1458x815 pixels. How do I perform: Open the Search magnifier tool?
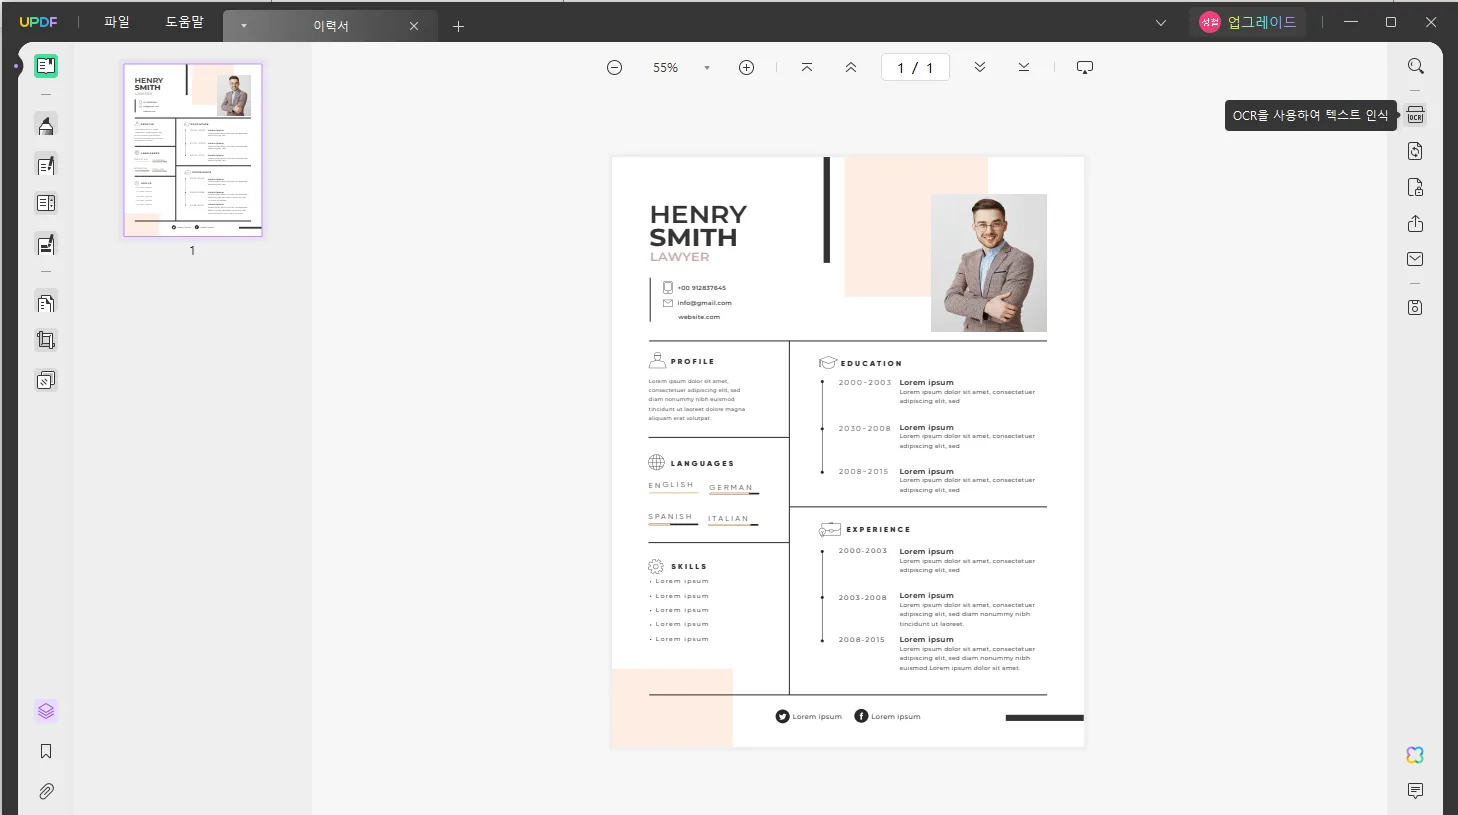1415,66
